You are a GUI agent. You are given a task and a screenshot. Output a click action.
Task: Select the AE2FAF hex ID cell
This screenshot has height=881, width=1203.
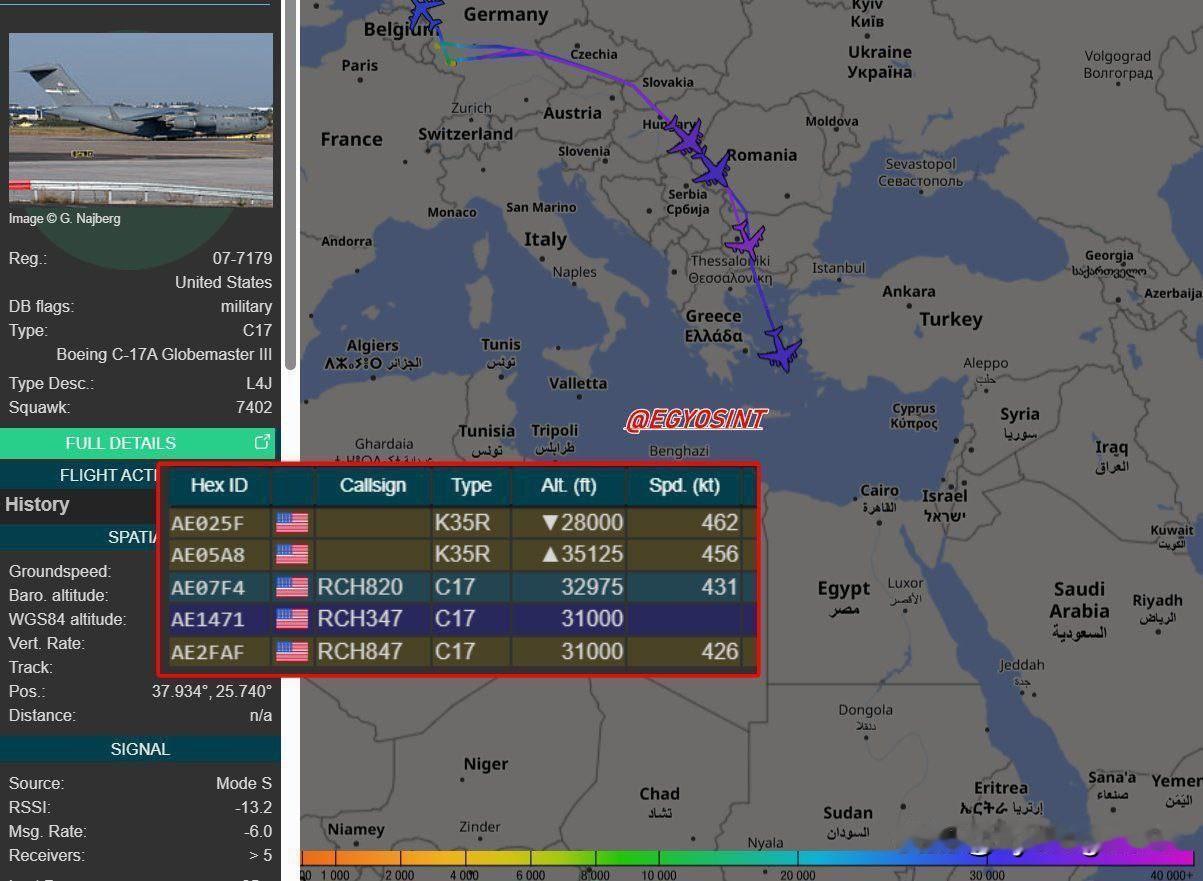click(x=207, y=652)
